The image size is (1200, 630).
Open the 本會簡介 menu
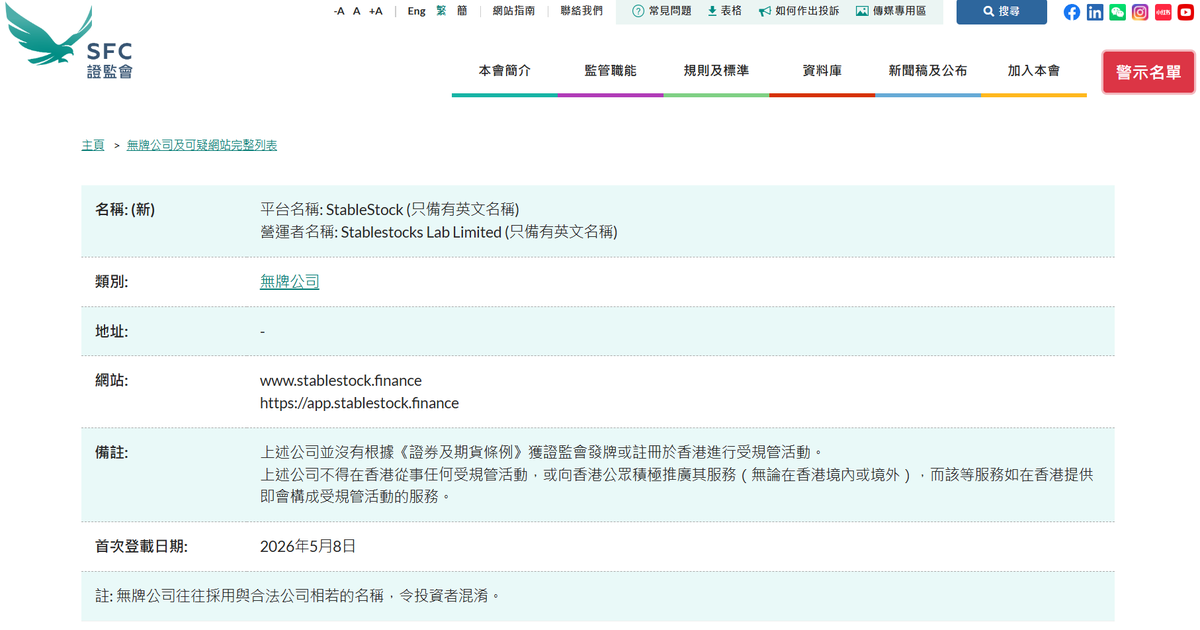coord(505,71)
